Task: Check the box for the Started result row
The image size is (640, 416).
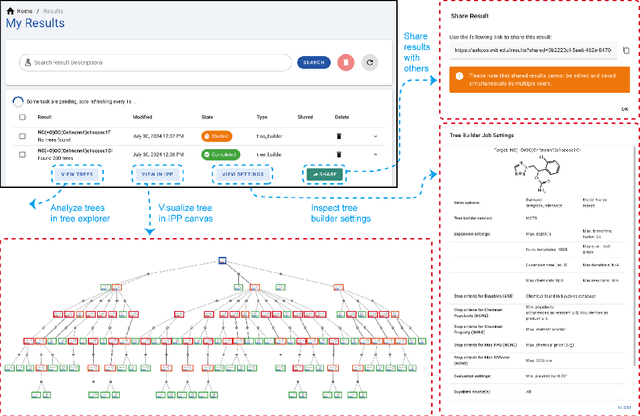Action: (22, 135)
